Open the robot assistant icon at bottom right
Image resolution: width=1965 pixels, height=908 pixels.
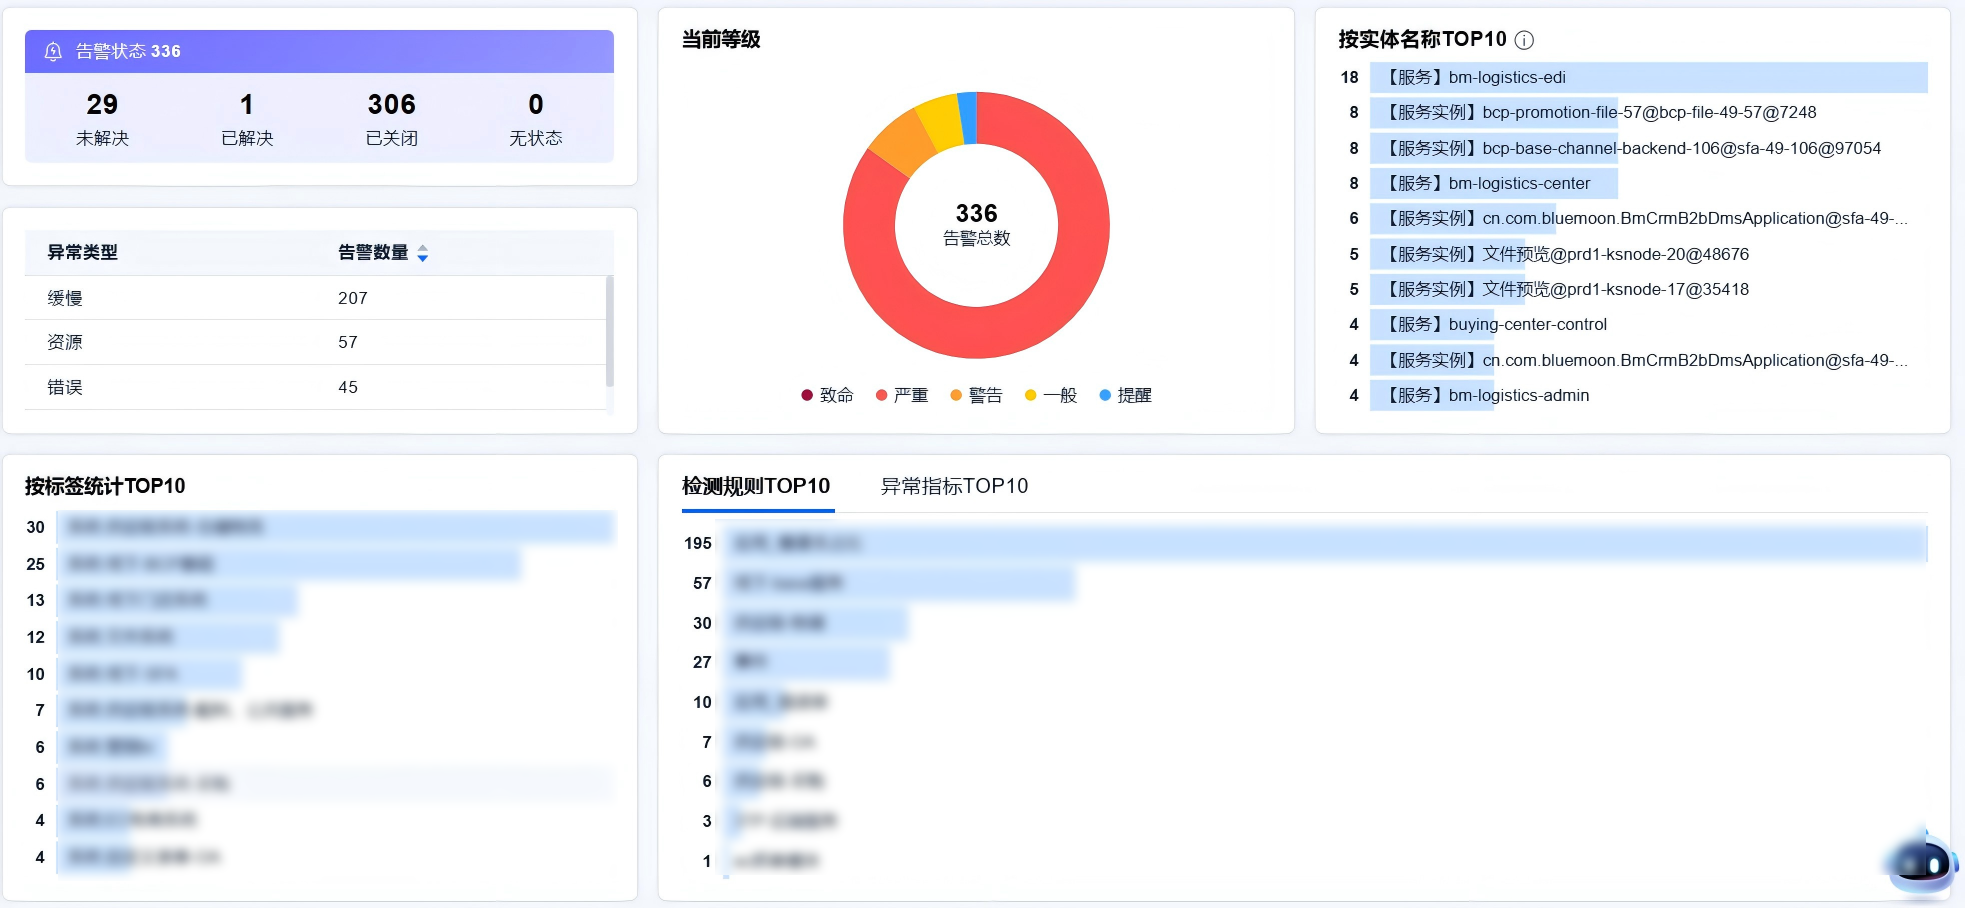point(1922,862)
